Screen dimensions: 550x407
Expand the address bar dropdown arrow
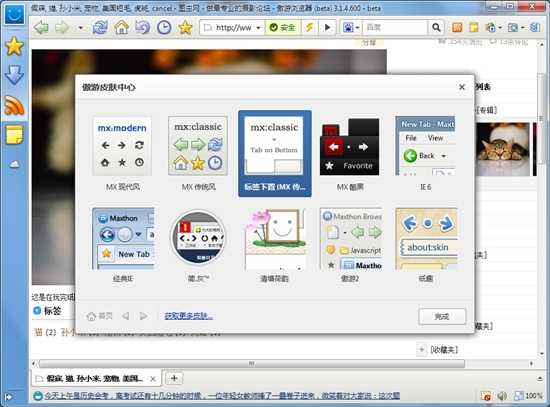pos(259,27)
